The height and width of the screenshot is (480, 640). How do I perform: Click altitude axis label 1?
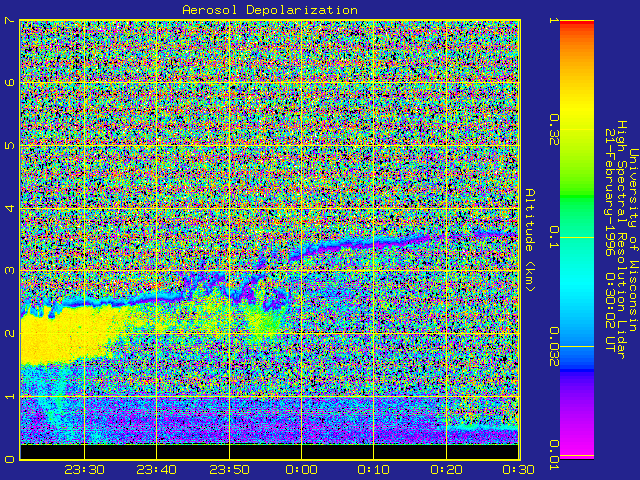click(9, 396)
